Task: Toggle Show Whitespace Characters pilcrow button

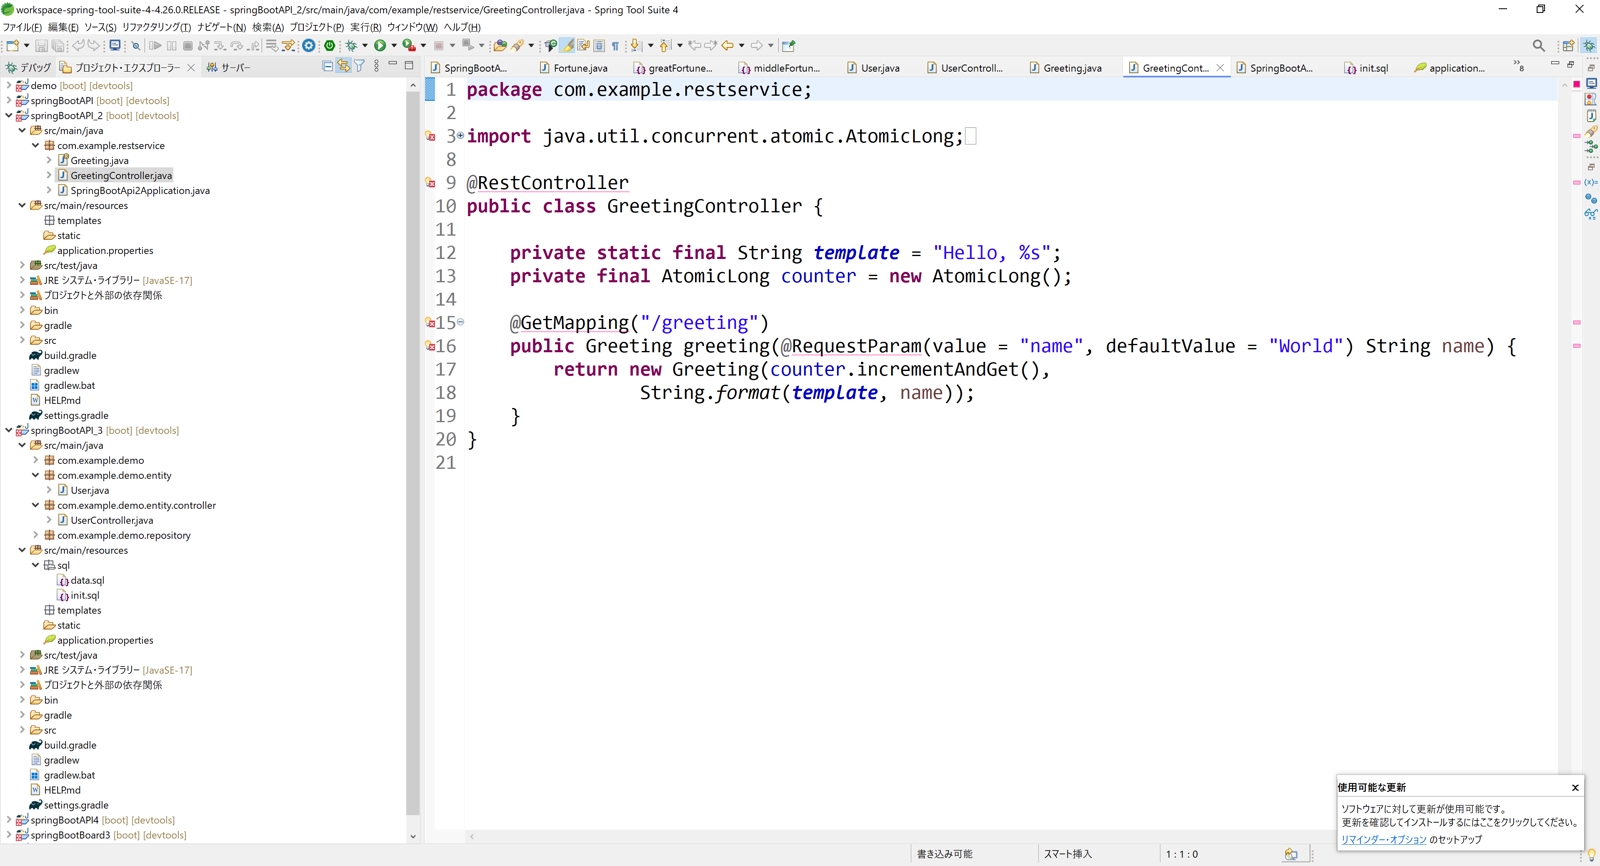Action: click(615, 45)
